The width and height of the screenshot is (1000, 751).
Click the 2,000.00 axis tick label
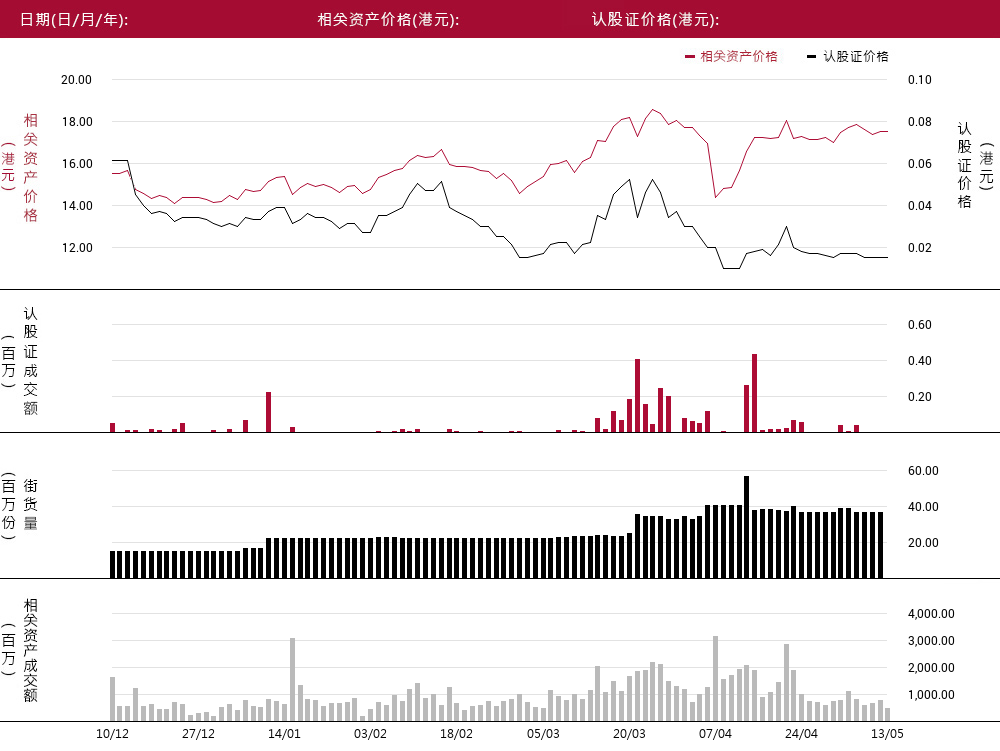pos(931,668)
